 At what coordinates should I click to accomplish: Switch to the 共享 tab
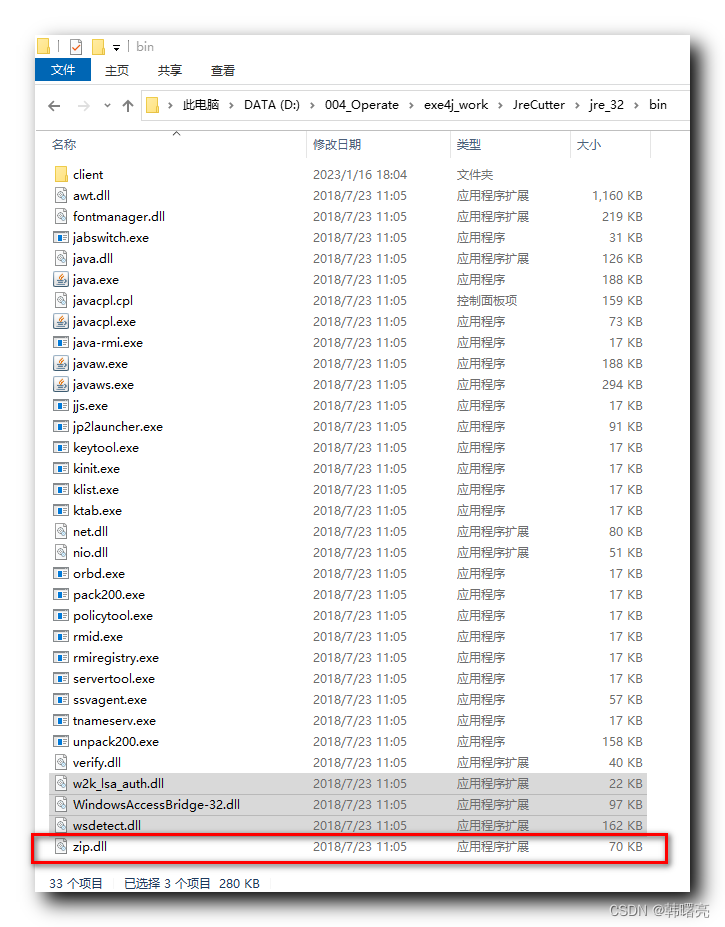[170, 70]
